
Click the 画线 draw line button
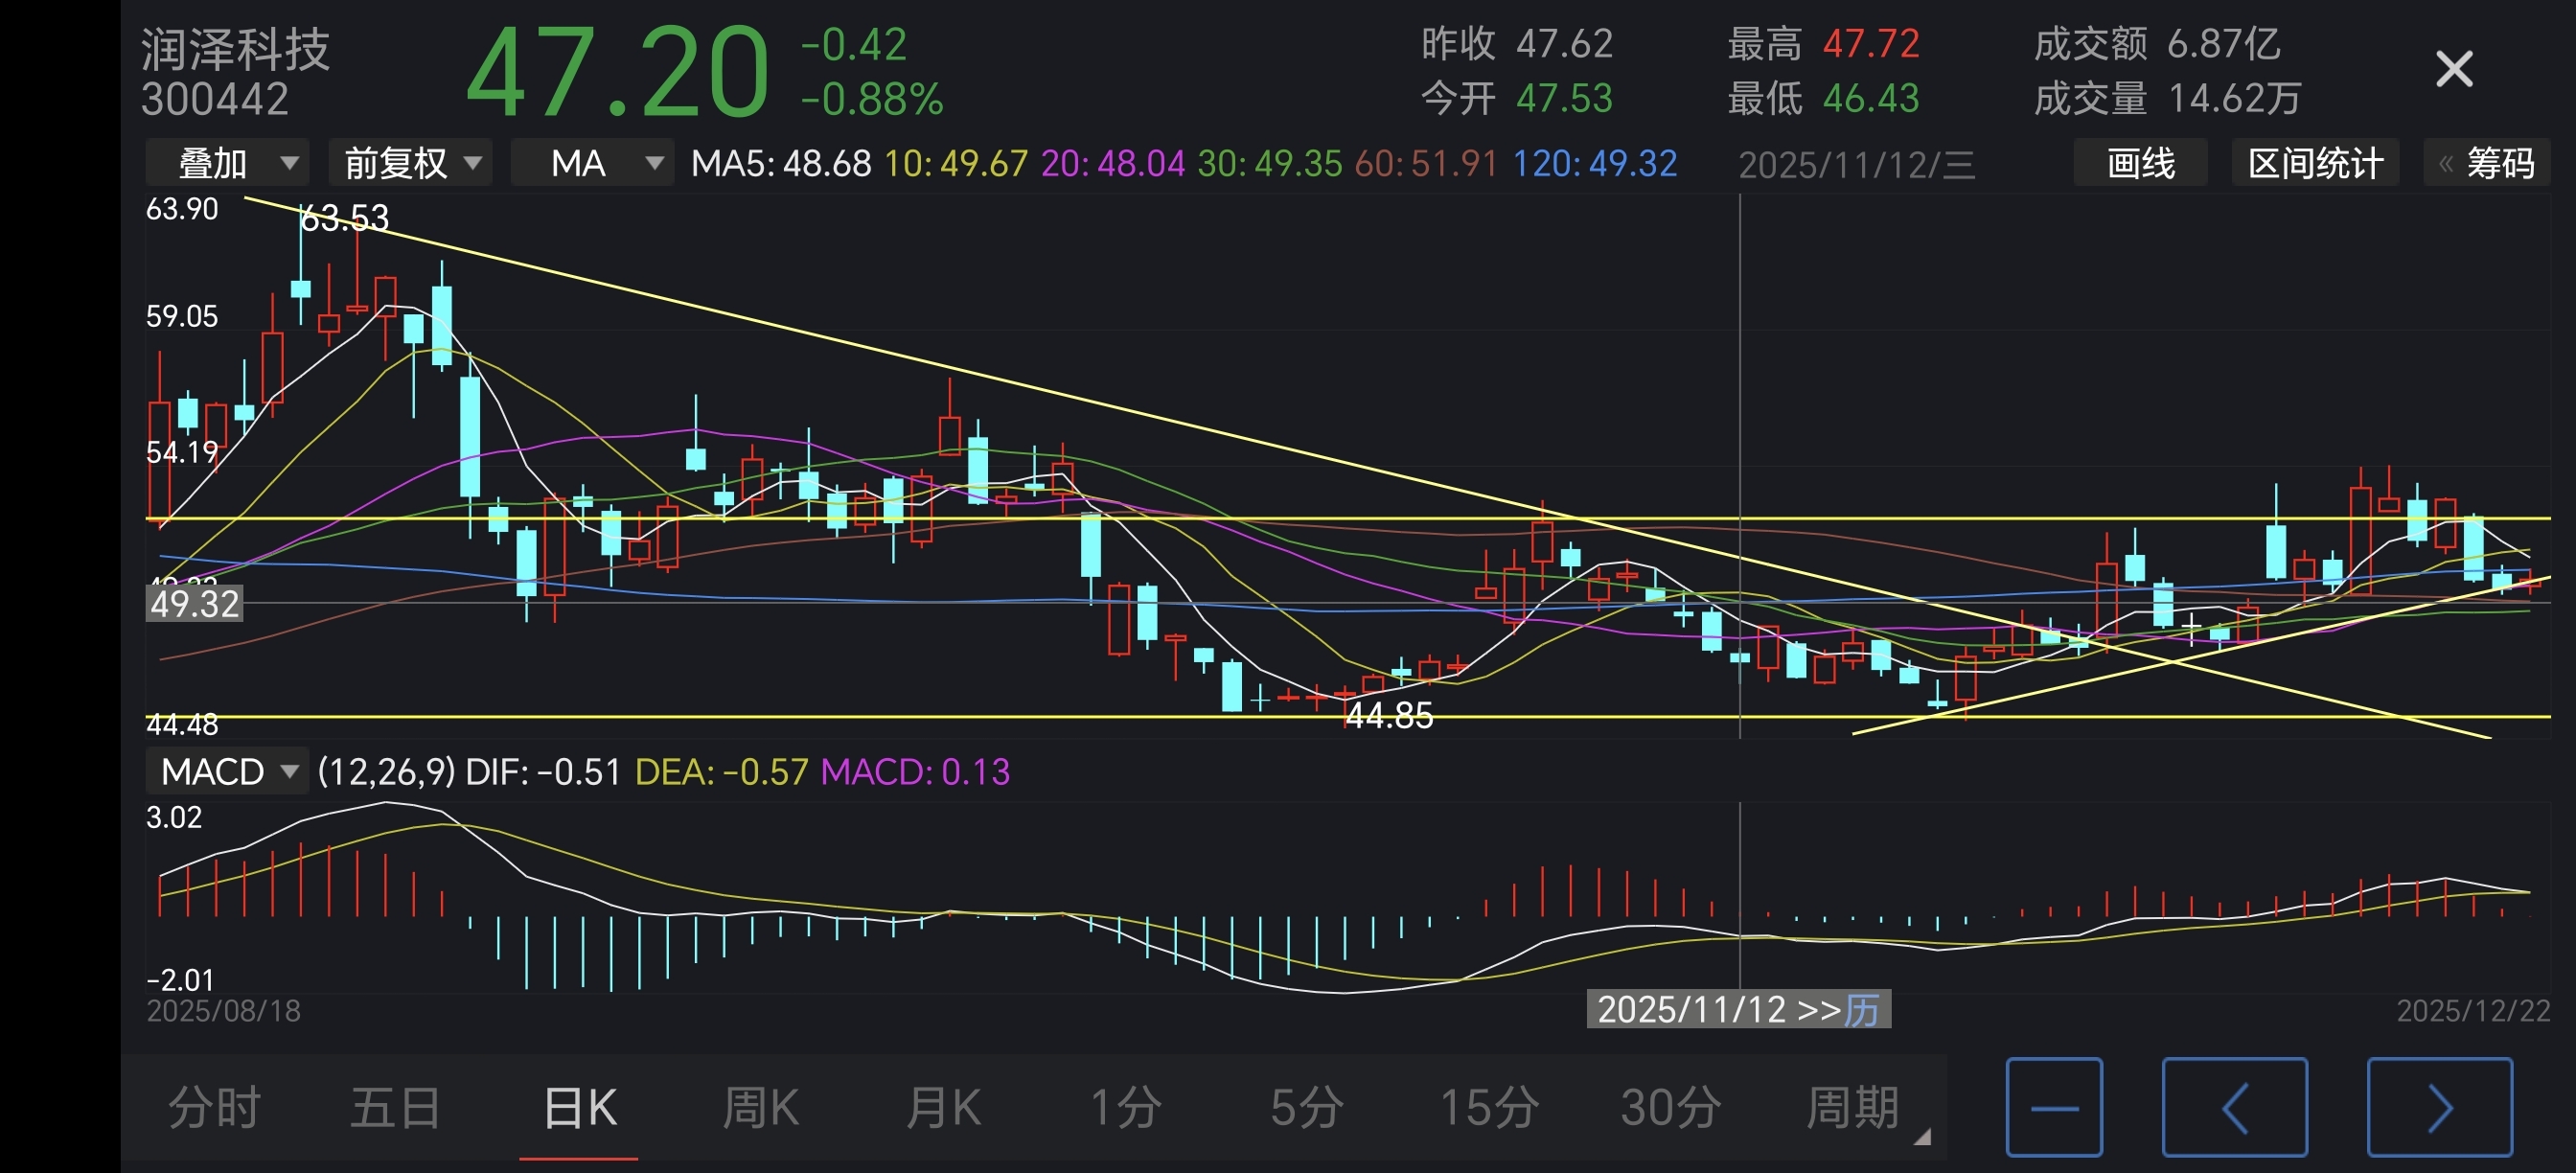pos(2140,163)
